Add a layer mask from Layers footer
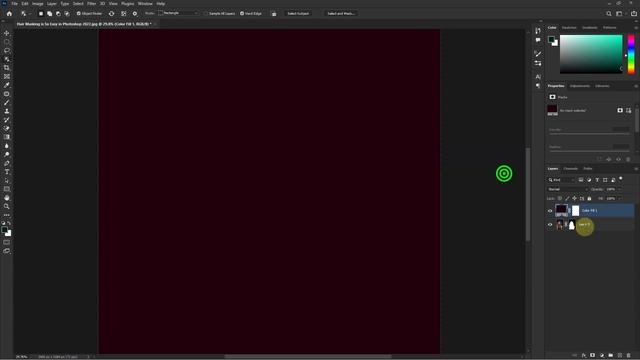 [x=593, y=356]
